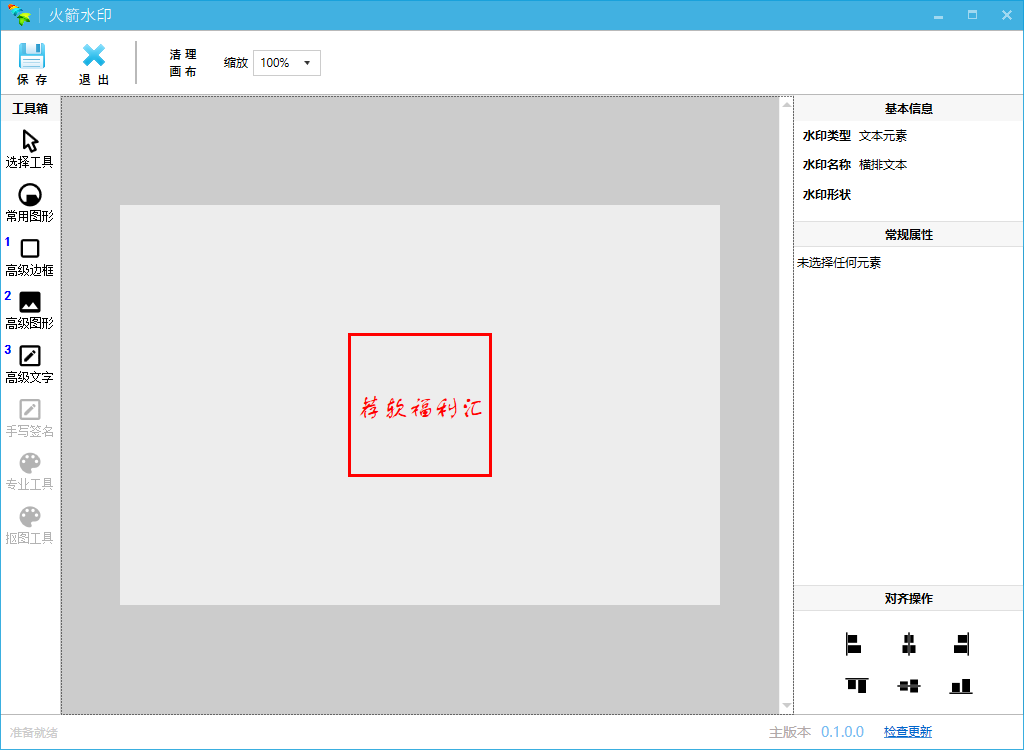This screenshot has width=1024, height=750.
Task: Click the canvas scrollbar down arrow
Action: [x=786, y=706]
